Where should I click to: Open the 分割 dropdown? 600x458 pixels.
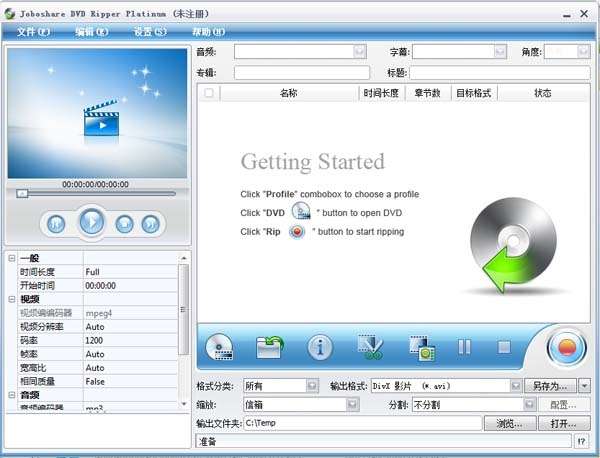tap(529, 404)
